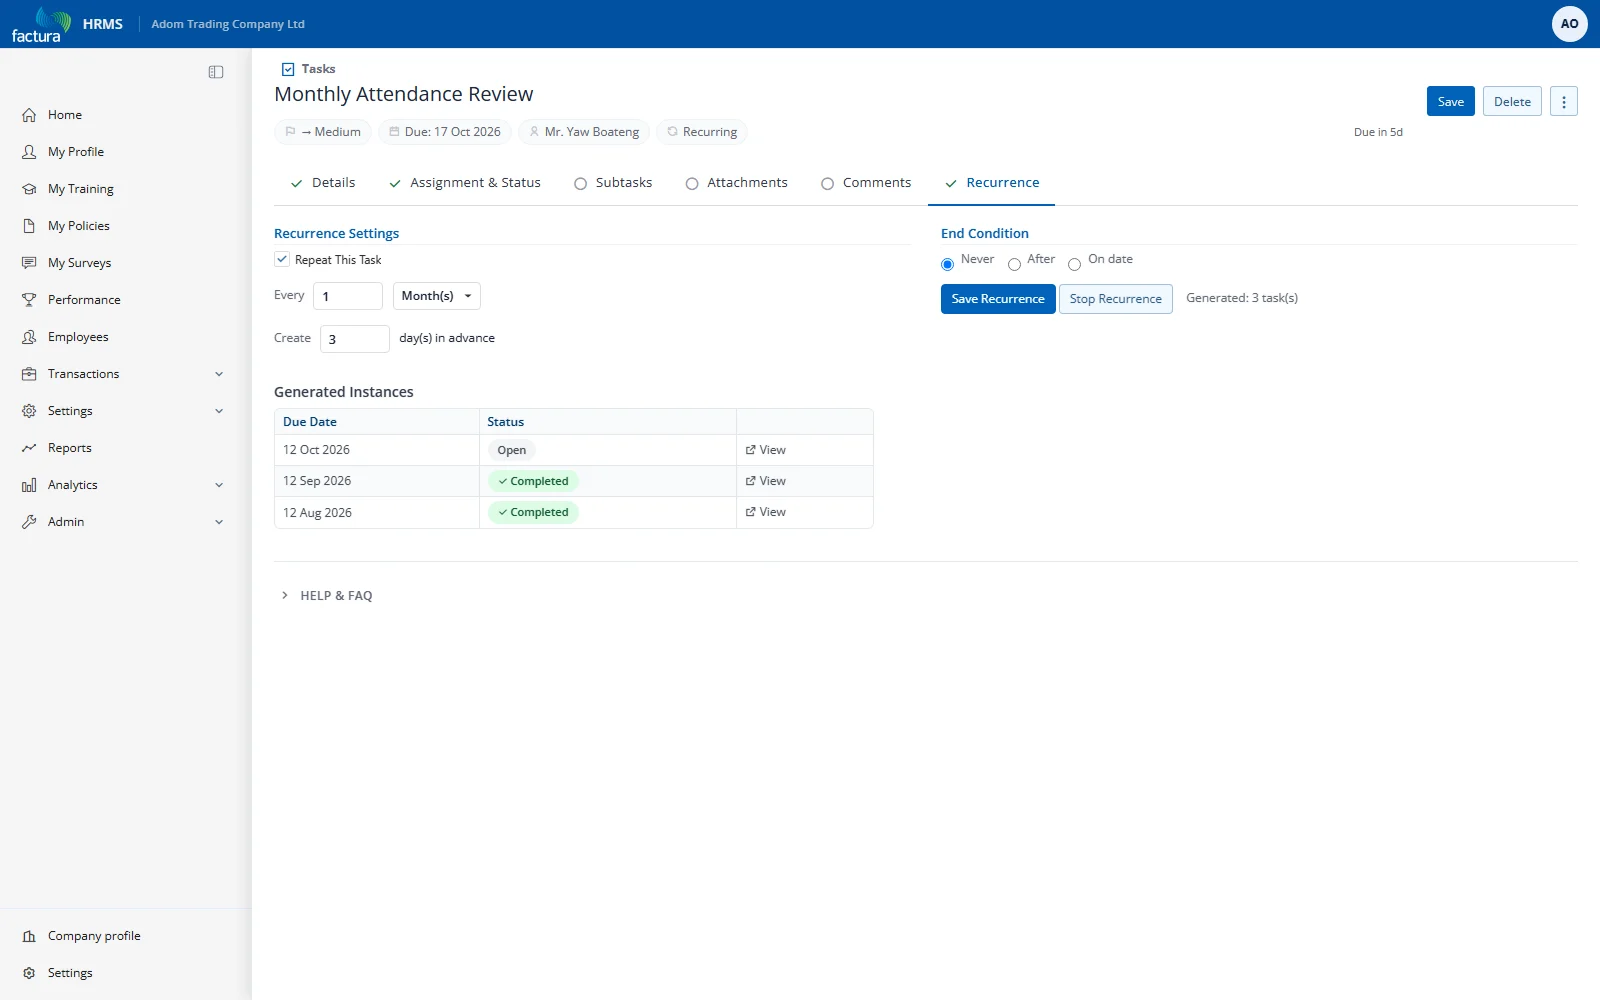The height and width of the screenshot is (1000, 1600).
Task: Open the AO user avatar
Action: (x=1569, y=24)
